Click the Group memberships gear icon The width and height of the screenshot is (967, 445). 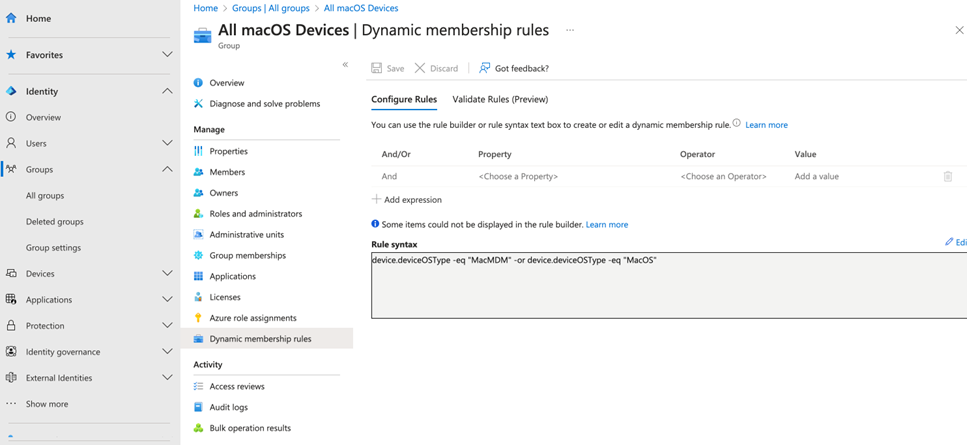click(x=198, y=255)
